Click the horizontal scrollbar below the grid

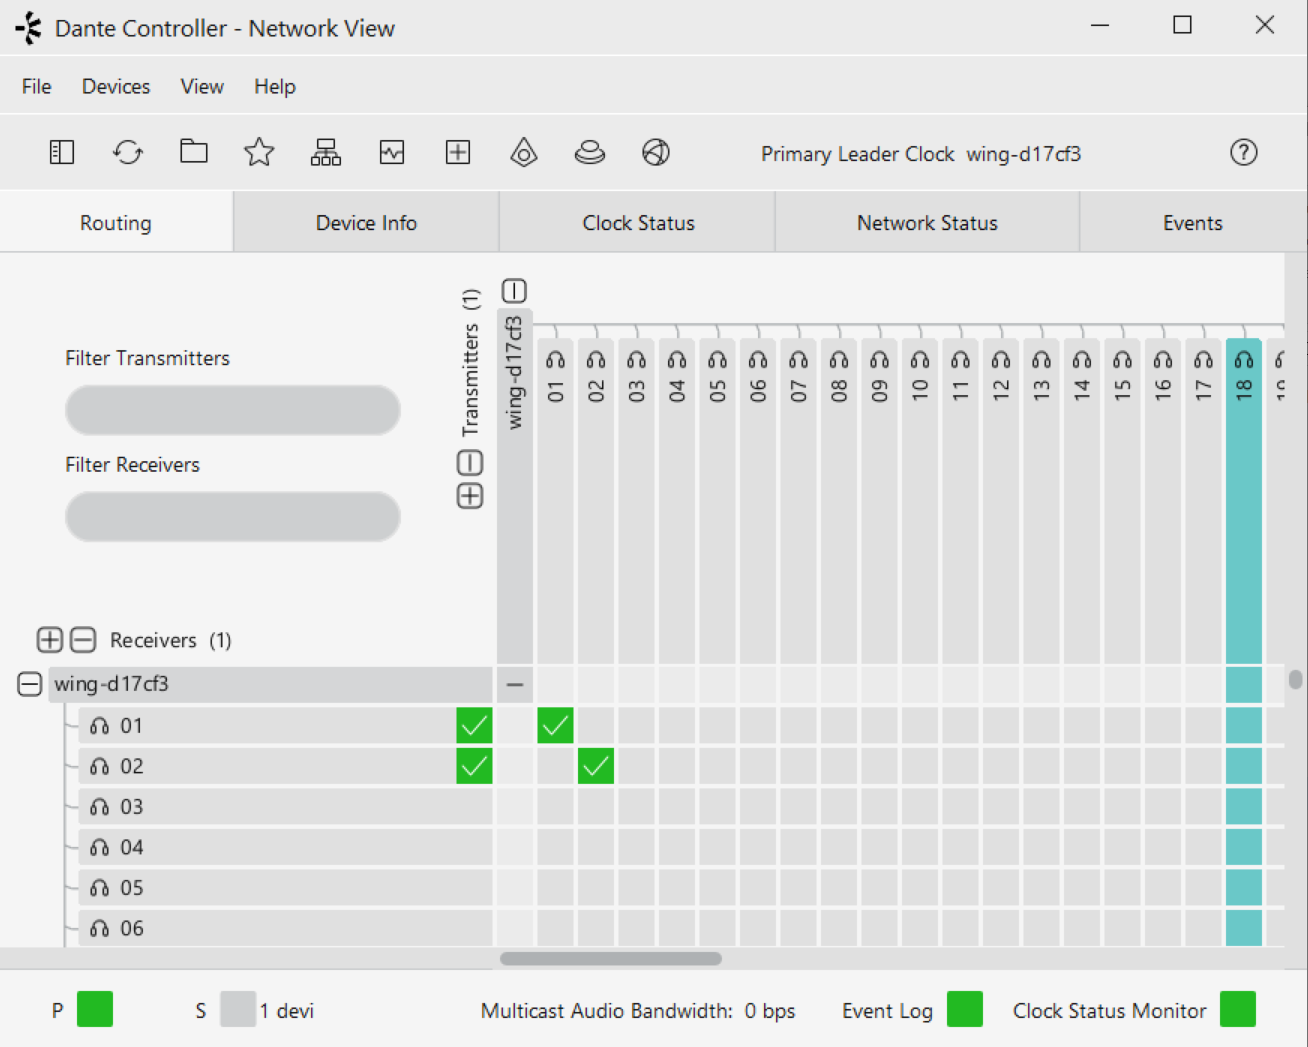pyautogui.click(x=610, y=958)
